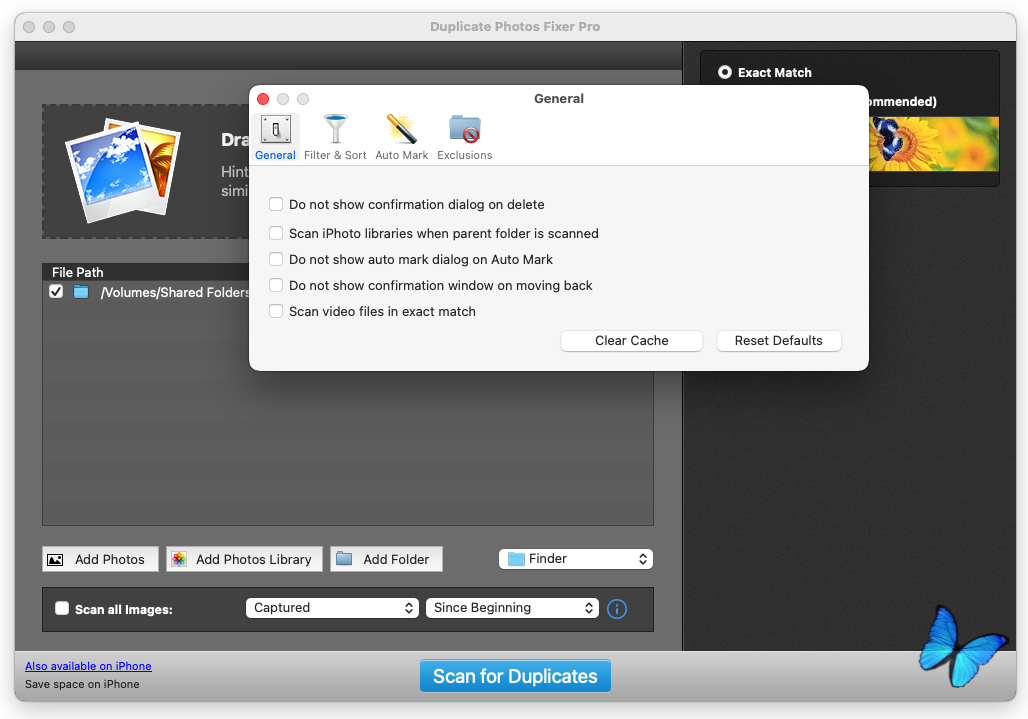Click the Finder folder icon in the dropdown

pyautogui.click(x=517, y=559)
